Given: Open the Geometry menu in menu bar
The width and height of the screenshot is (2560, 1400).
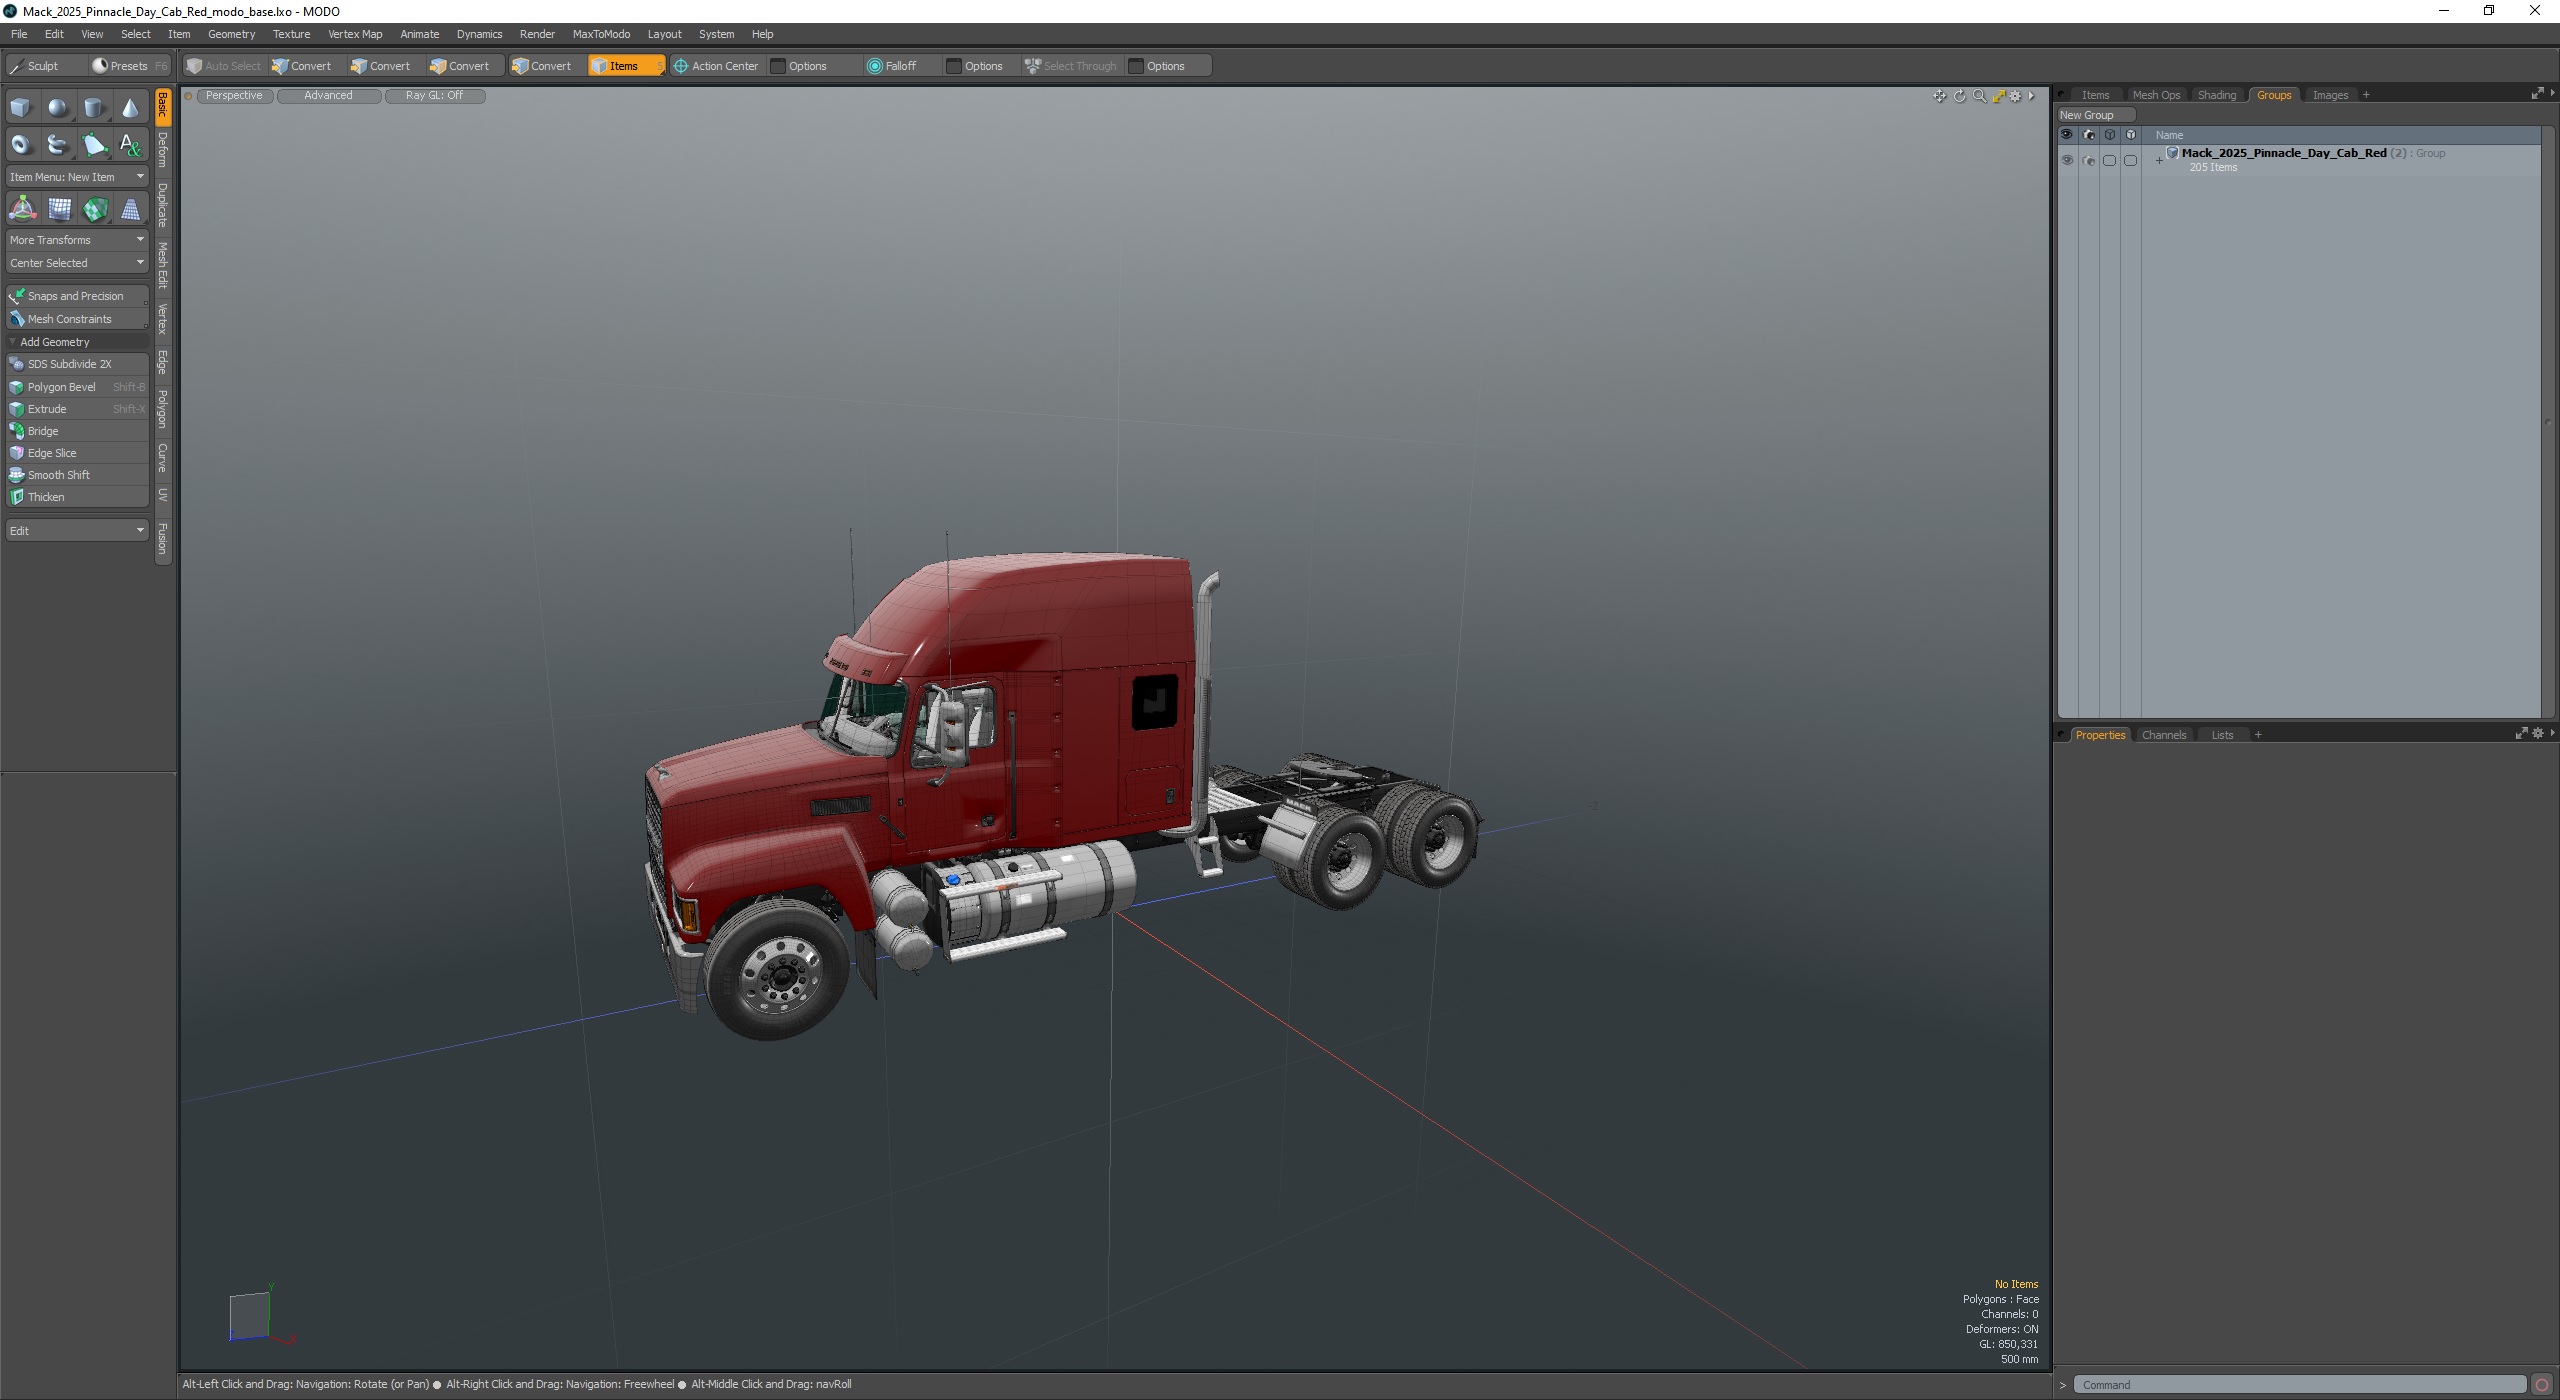Looking at the screenshot, I should [229, 33].
